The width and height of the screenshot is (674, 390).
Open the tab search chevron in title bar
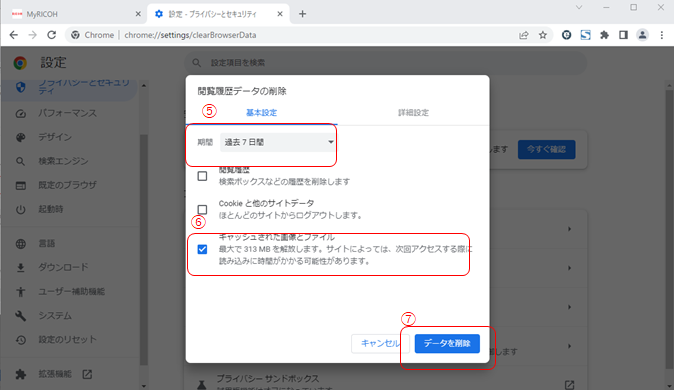(x=579, y=7)
